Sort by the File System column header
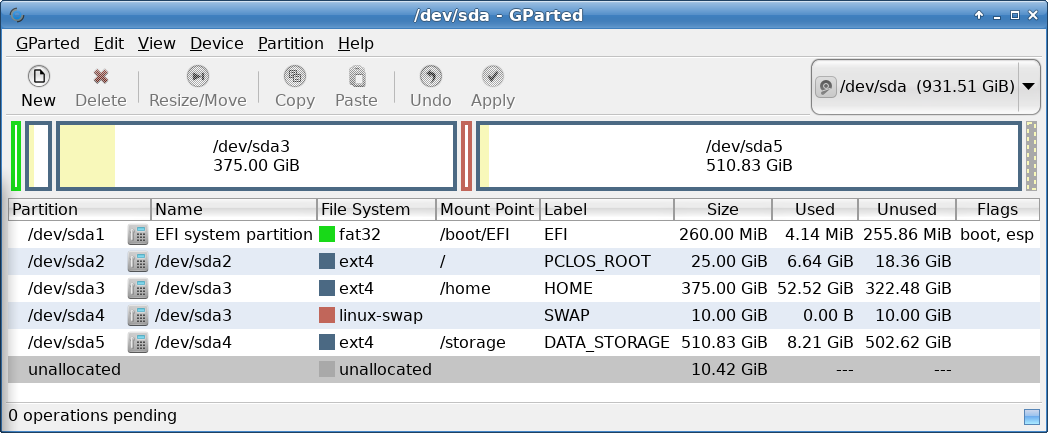Screen dimensions: 1048x433 (376, 209)
